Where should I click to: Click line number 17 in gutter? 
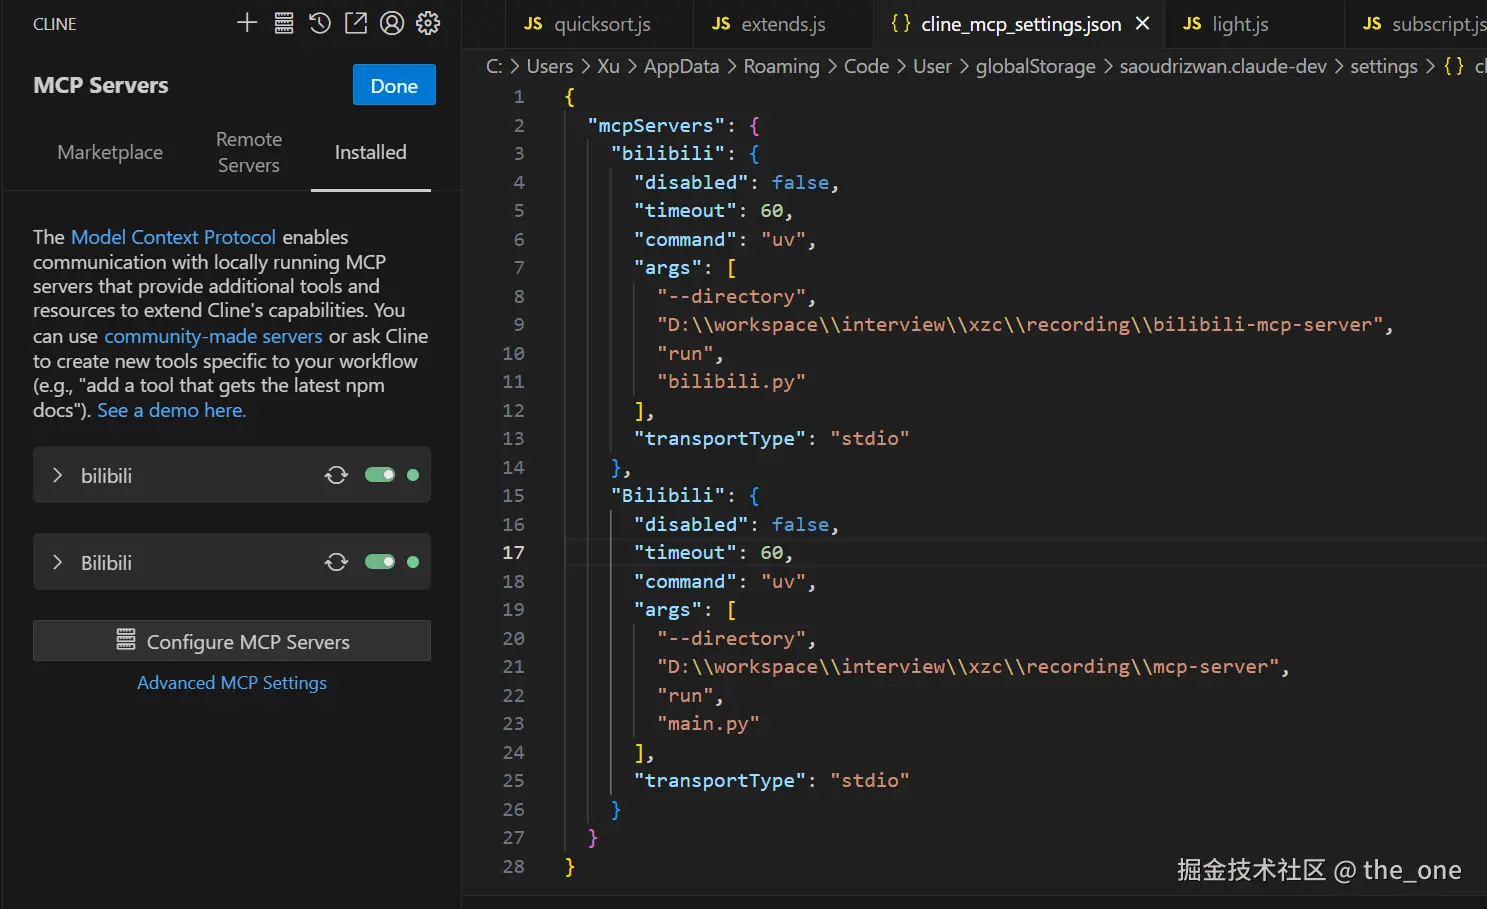pos(513,552)
